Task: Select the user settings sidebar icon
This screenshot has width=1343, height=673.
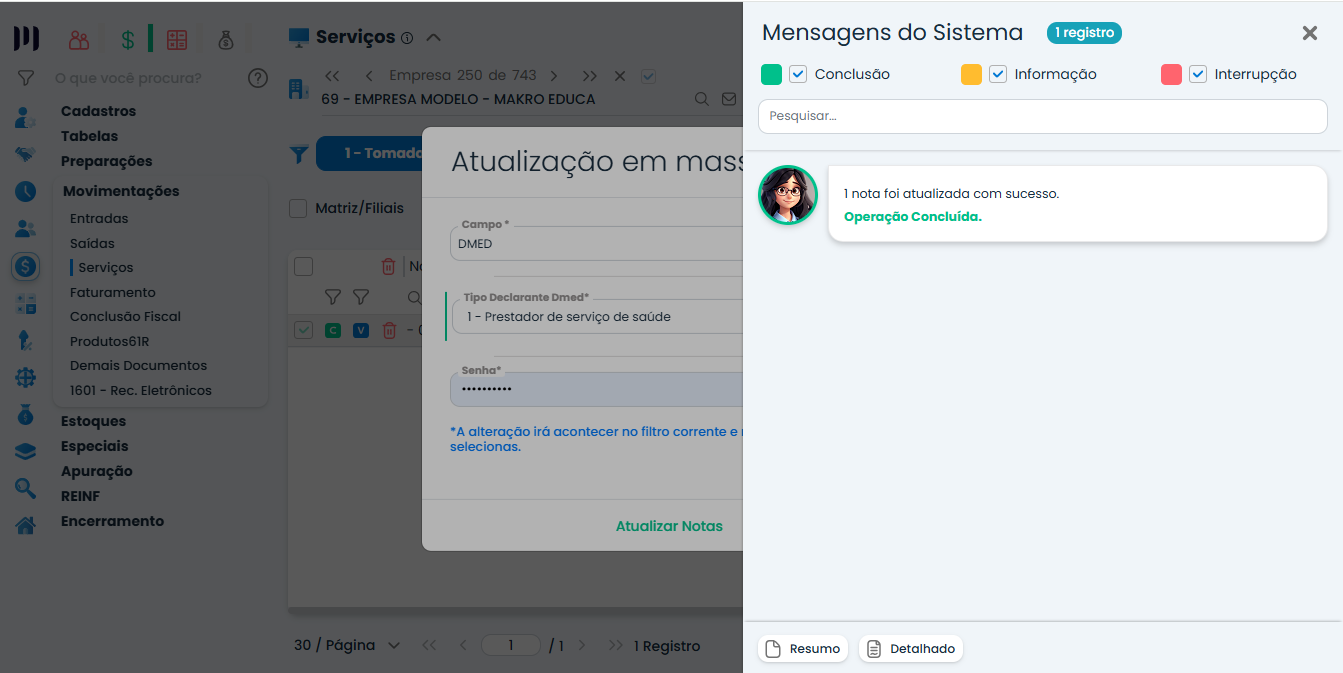Action: pos(26,118)
